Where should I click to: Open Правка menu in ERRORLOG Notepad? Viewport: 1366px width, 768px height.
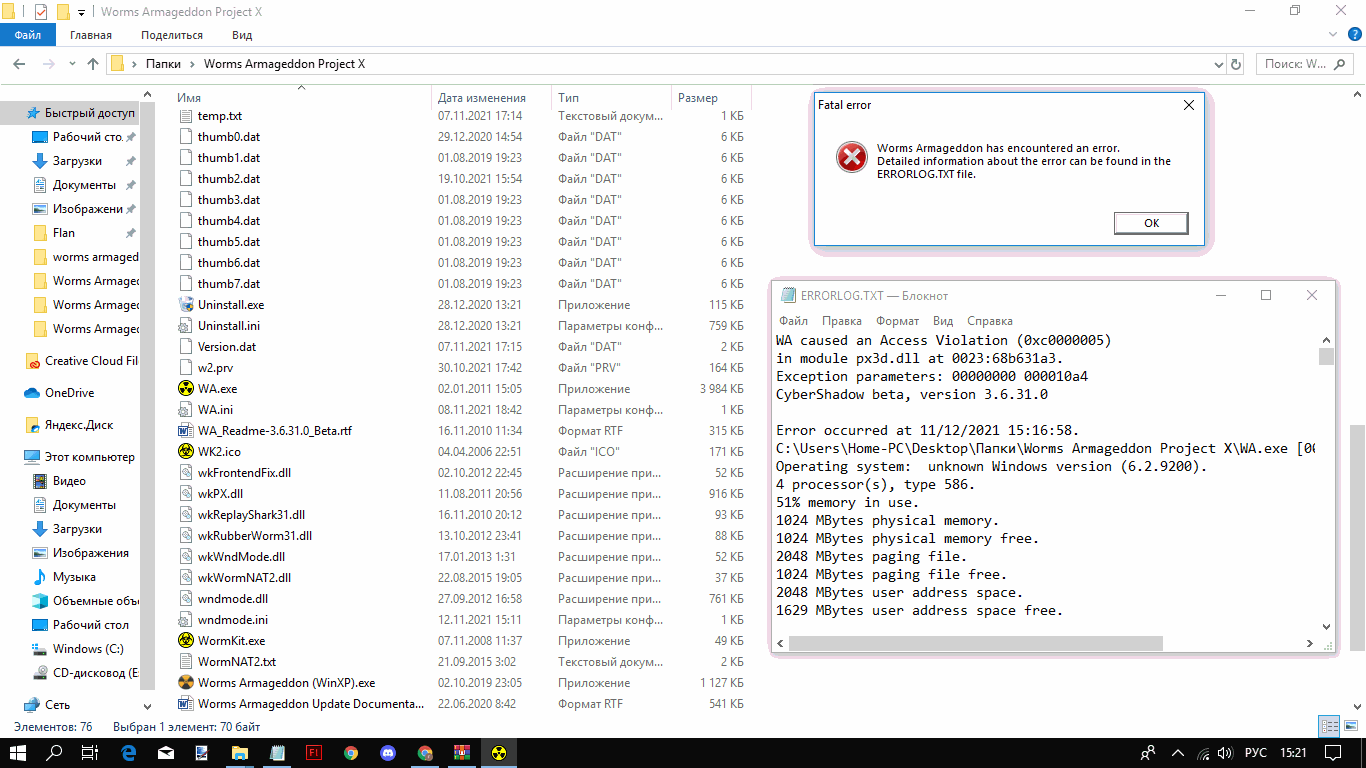[842, 321]
